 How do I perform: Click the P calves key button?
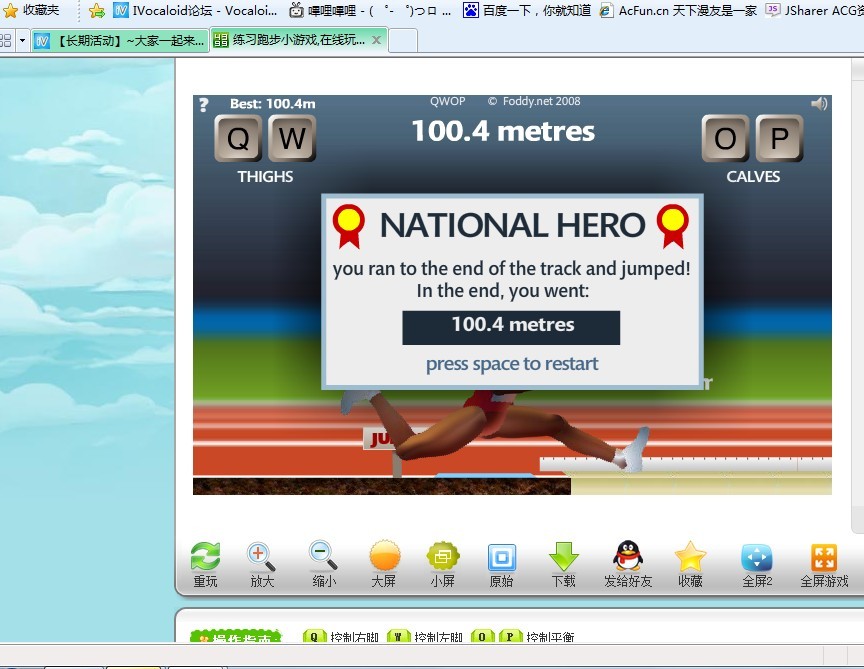tap(779, 138)
